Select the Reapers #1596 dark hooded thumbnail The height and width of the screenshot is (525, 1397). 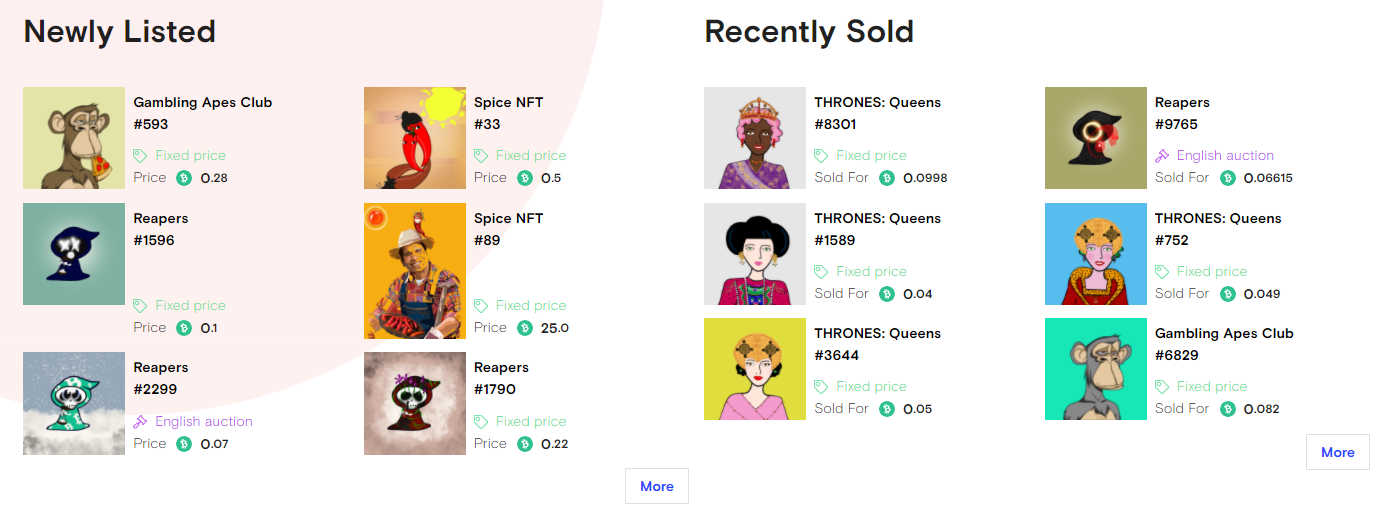click(x=74, y=254)
